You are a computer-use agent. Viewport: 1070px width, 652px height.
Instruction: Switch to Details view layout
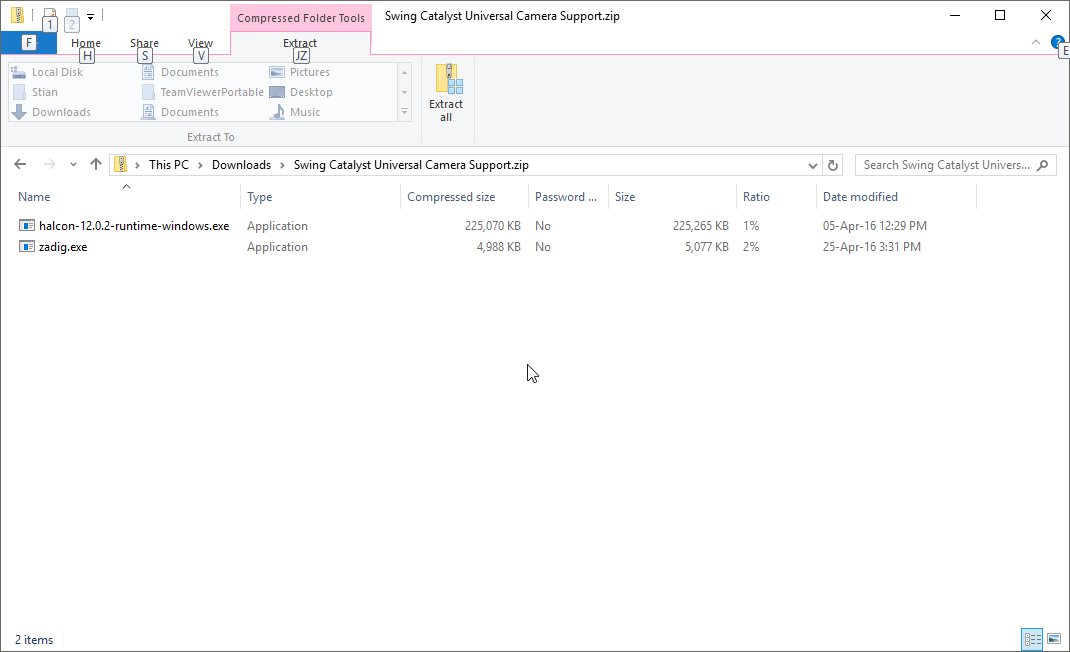[1032, 640]
